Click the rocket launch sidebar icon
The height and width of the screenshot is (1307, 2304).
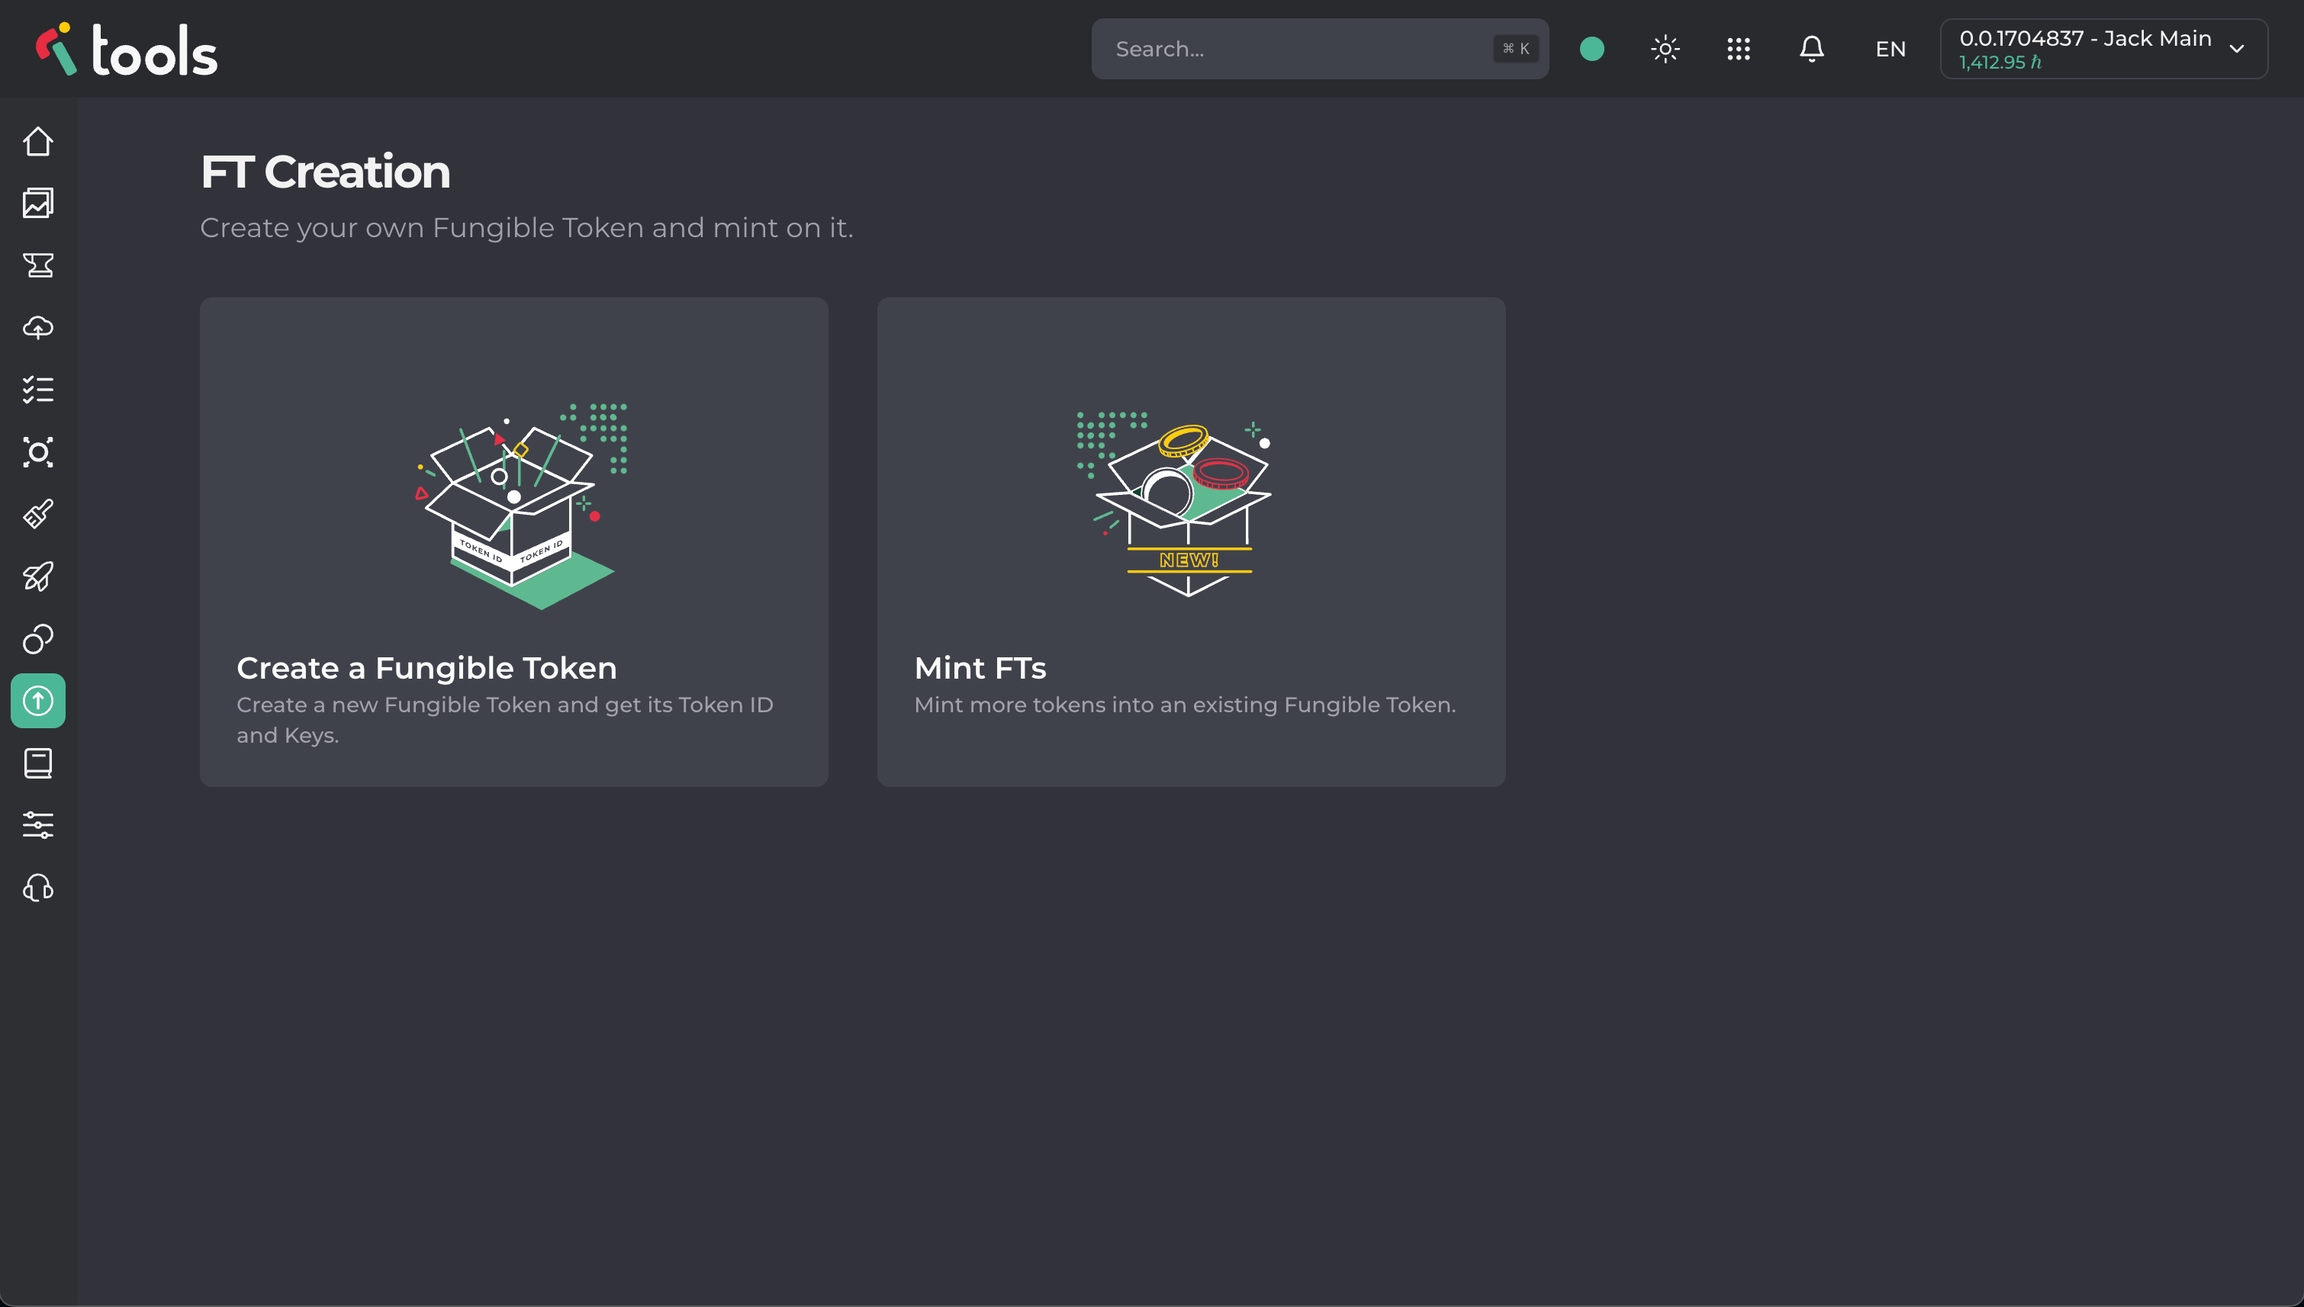pyautogui.click(x=38, y=577)
